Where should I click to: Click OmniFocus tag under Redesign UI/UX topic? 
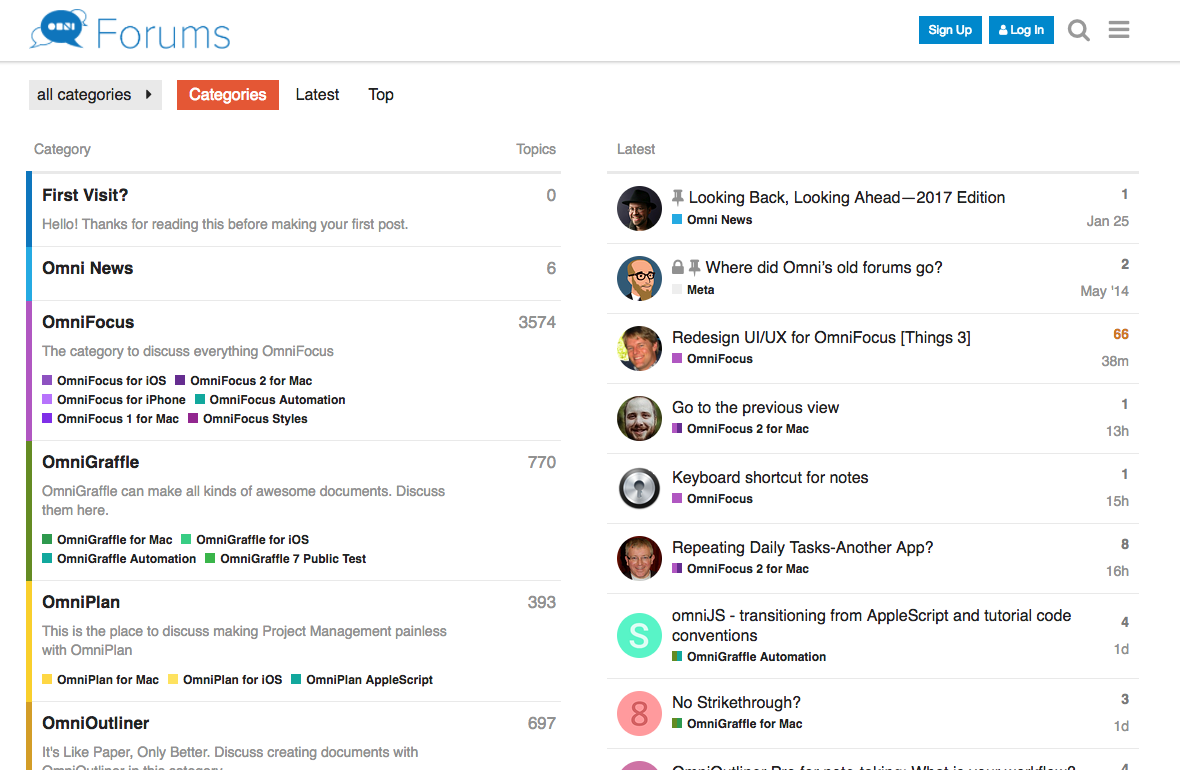[712, 359]
